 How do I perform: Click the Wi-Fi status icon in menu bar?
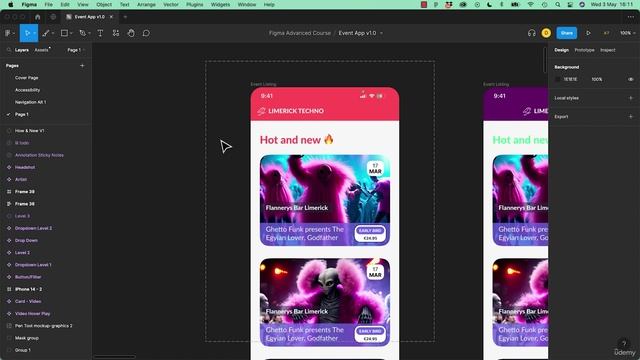(531, 4)
